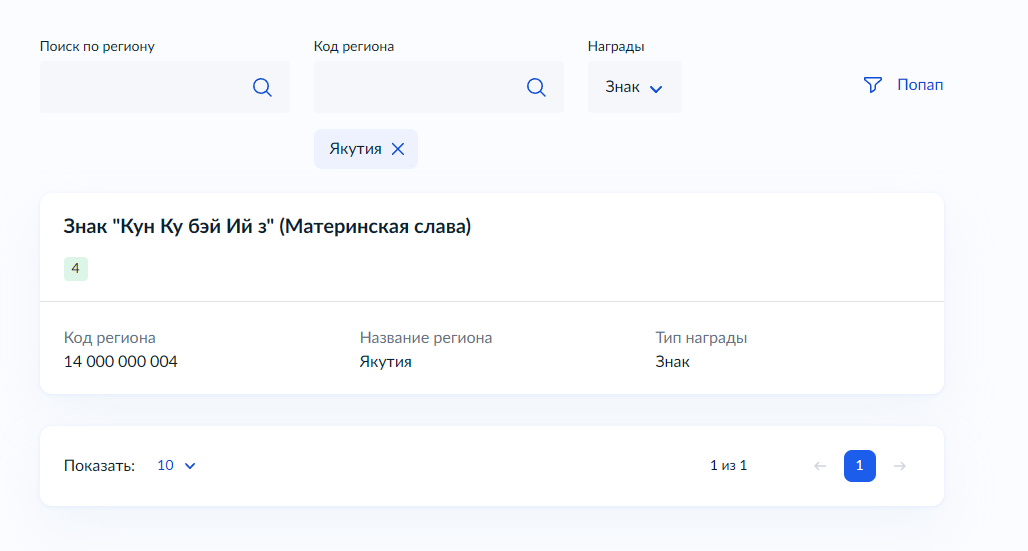This screenshot has width=1028, height=551.
Task: Click the "Поиск по региону" field label
Action: click(x=97, y=46)
